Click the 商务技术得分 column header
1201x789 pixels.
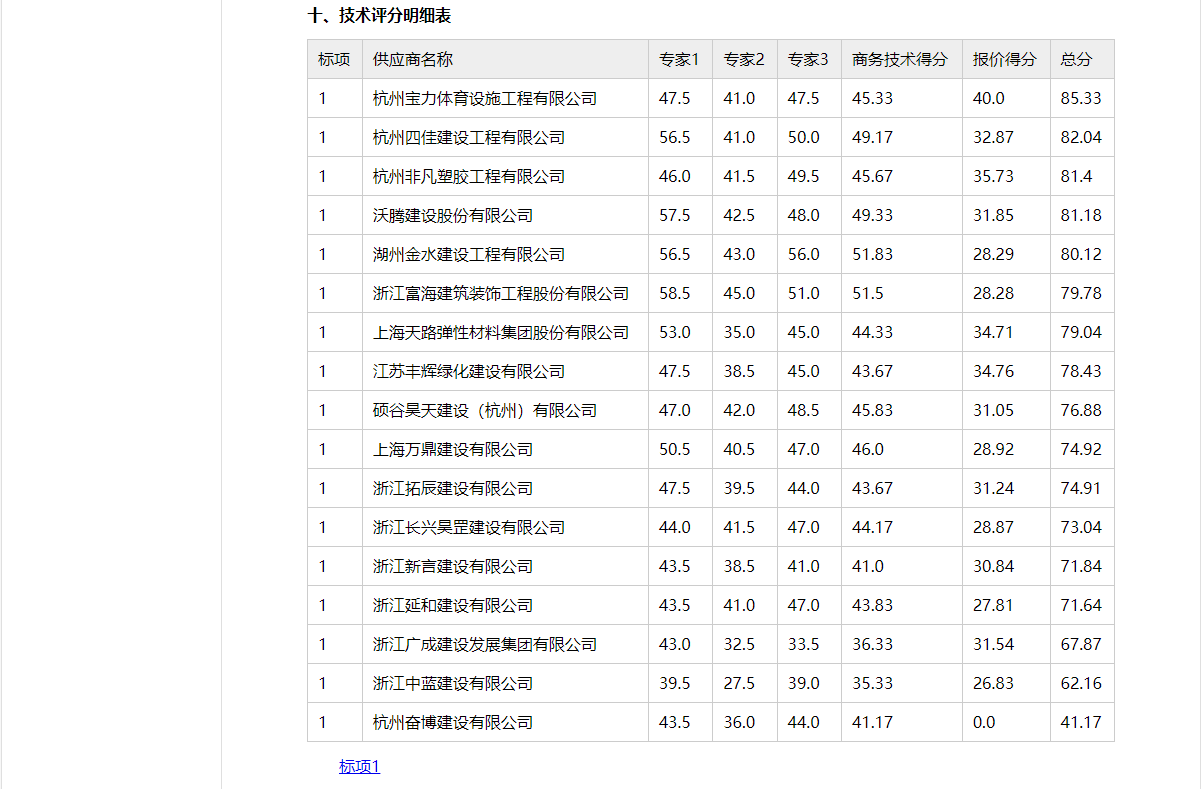pyautogui.click(x=899, y=59)
